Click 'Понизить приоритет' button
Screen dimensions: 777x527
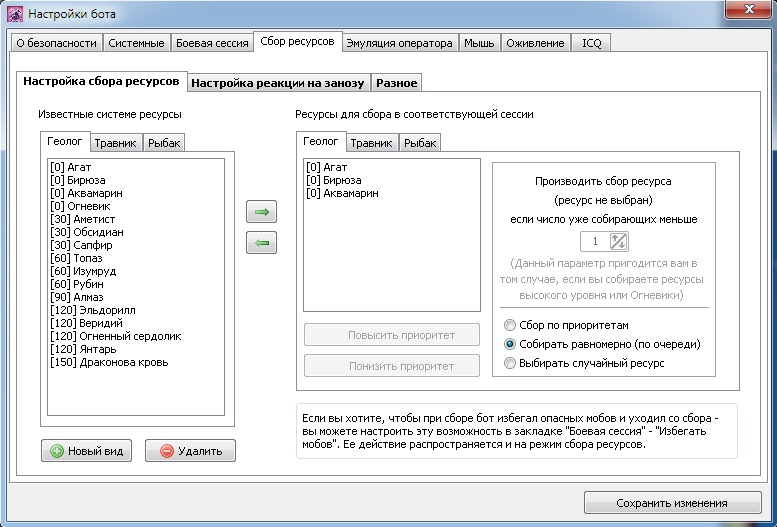pos(391,366)
